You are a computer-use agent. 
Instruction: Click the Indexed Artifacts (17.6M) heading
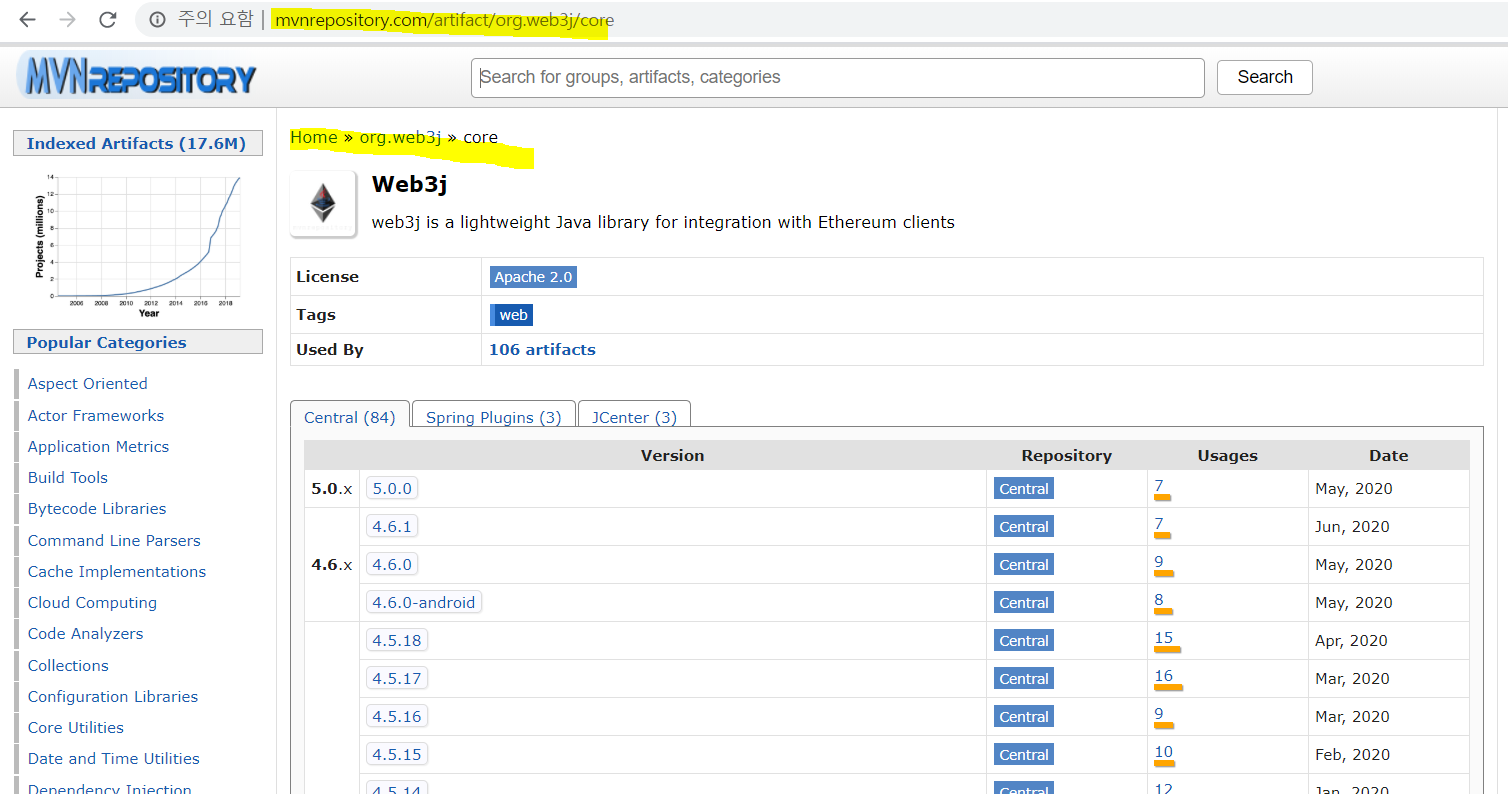click(136, 144)
